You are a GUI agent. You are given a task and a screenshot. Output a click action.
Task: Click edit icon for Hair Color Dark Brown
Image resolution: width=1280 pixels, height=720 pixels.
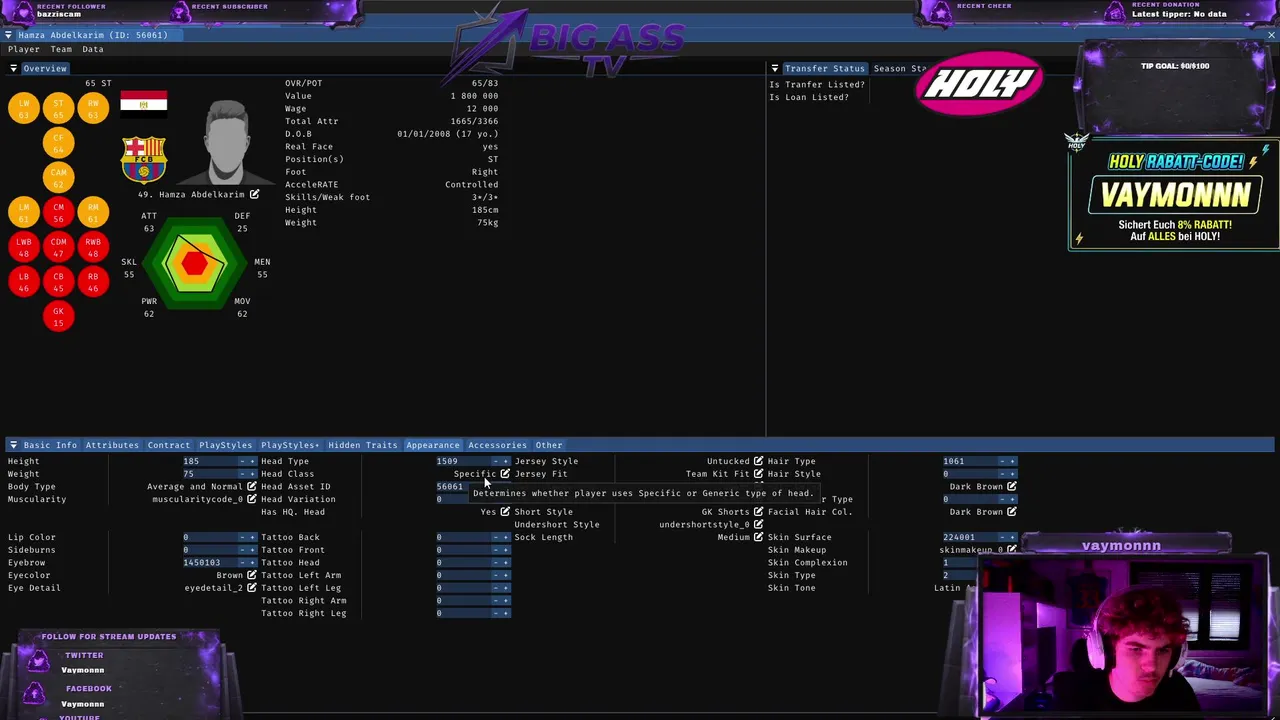[x=1011, y=487]
